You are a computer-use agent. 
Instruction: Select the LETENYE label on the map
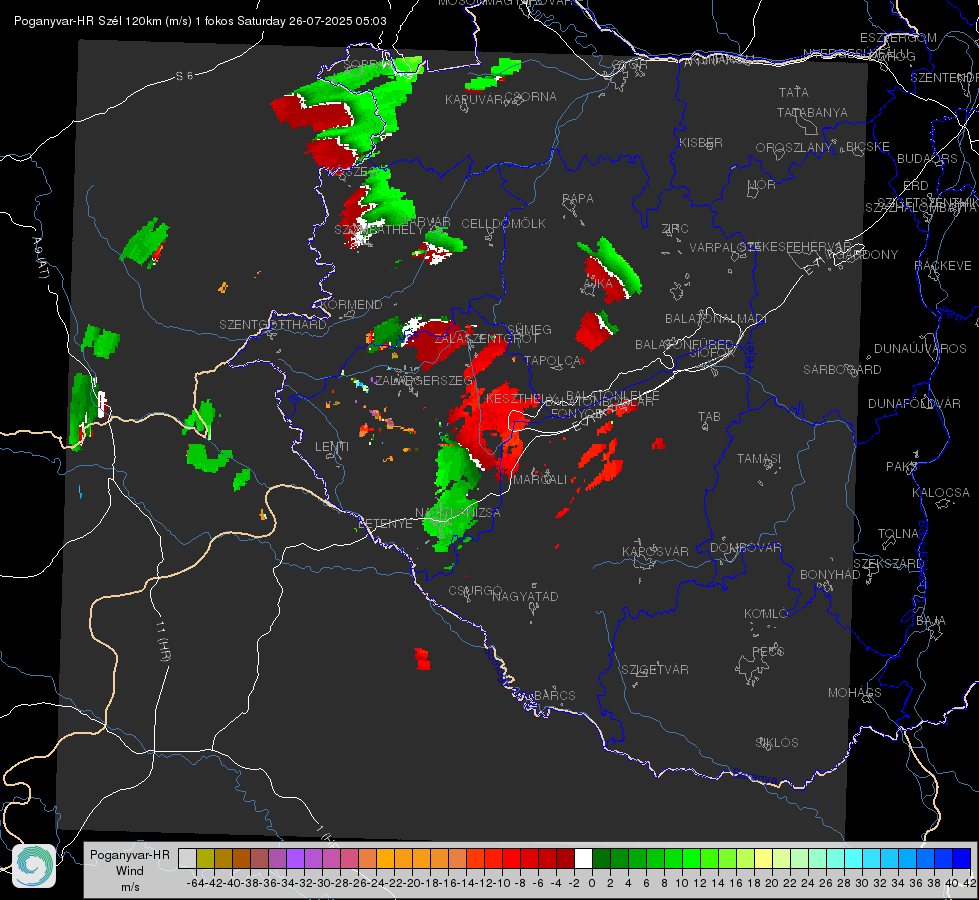pos(385,523)
